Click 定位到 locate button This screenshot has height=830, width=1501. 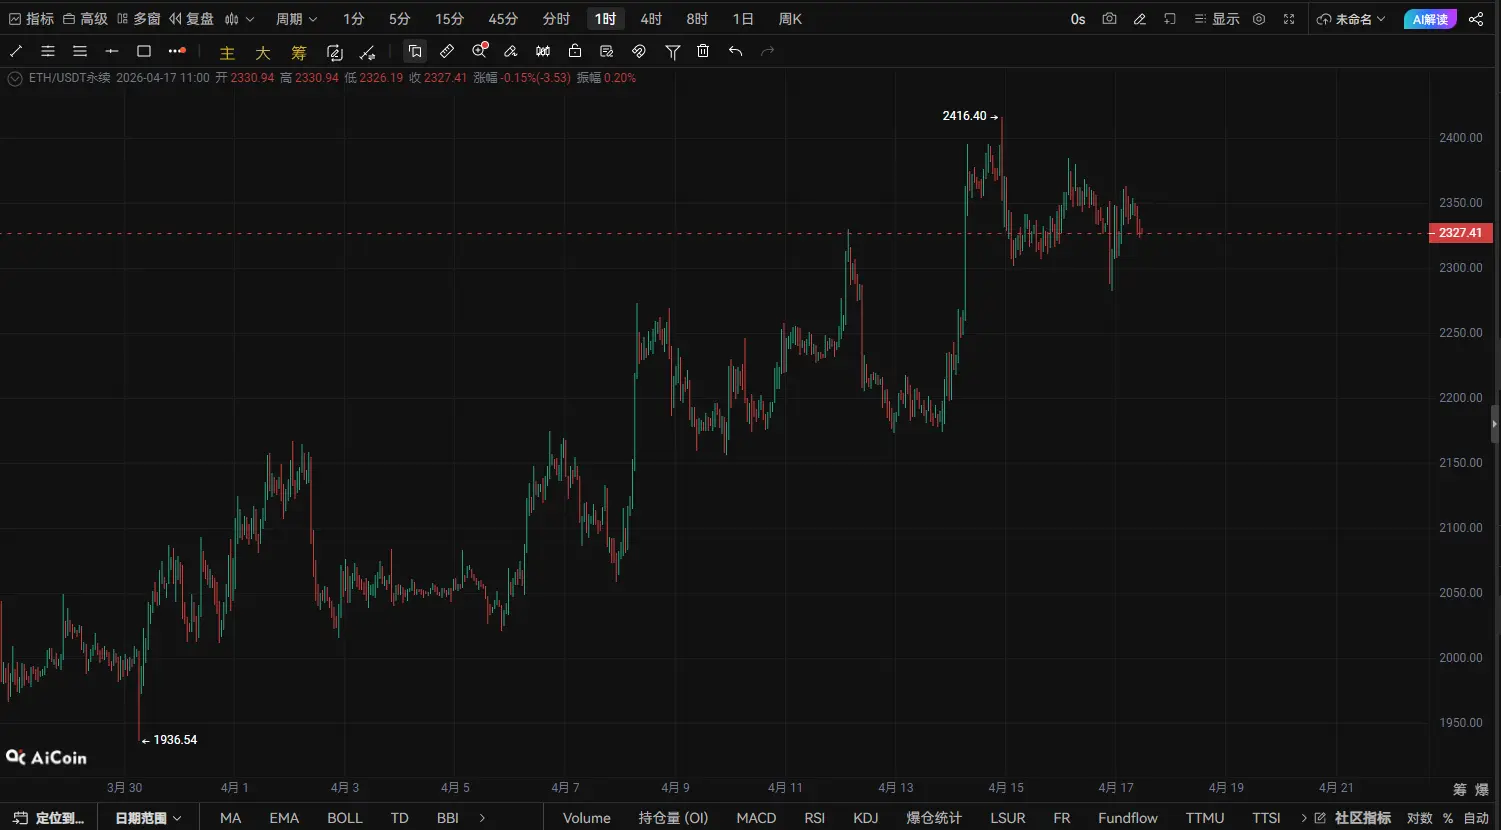pos(49,818)
